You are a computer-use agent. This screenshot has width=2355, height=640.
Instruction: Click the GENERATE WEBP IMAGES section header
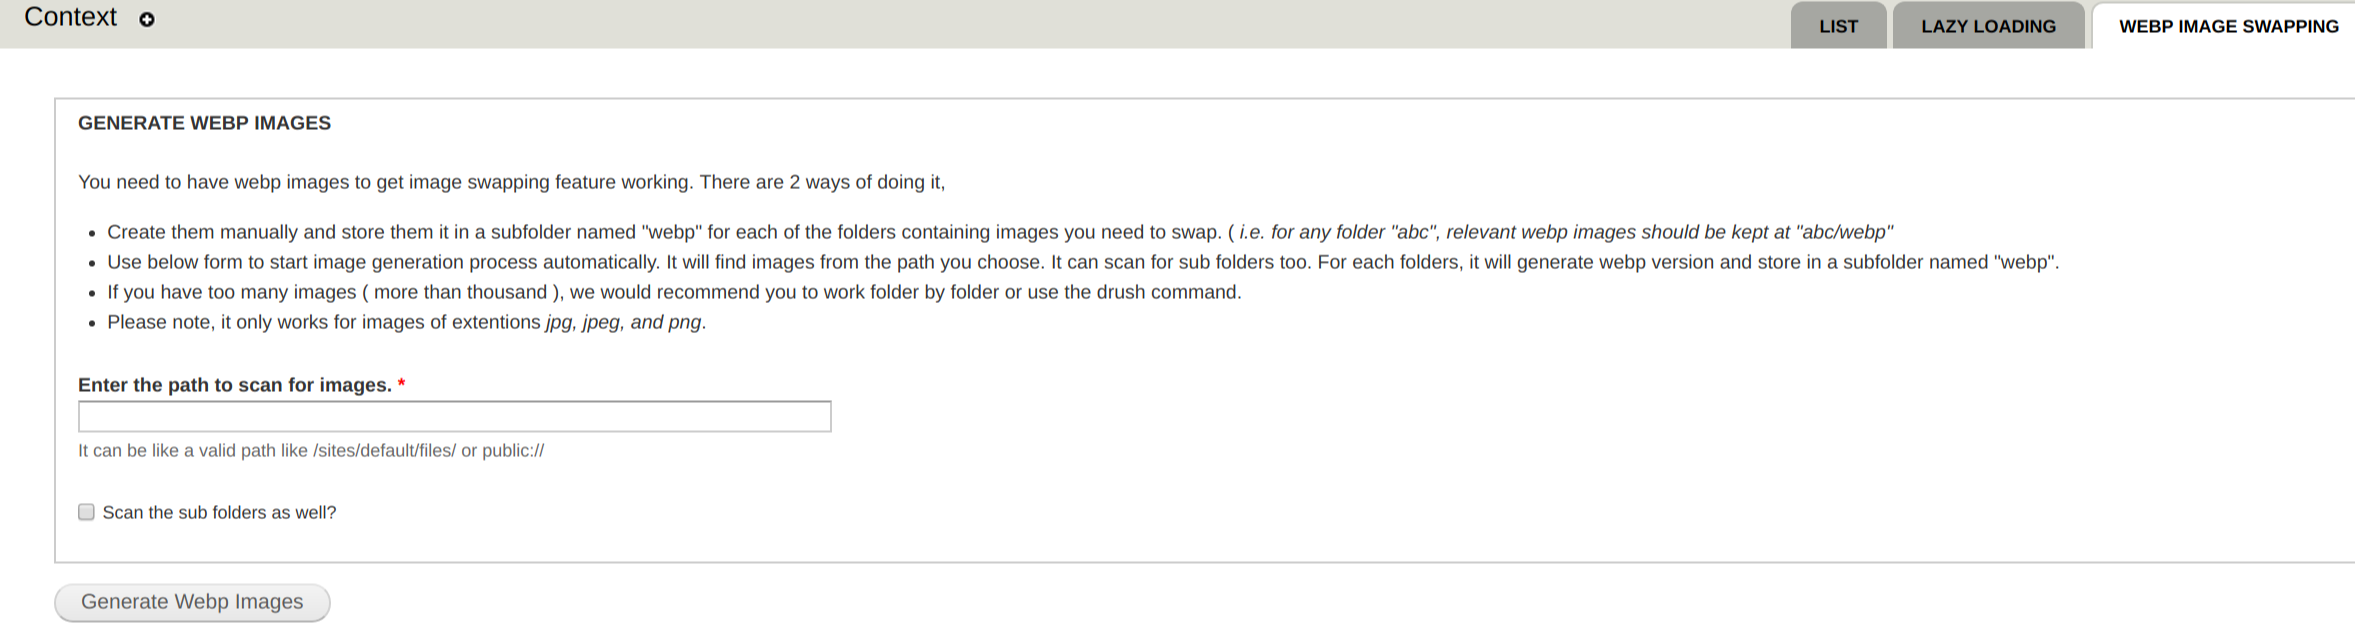pos(203,123)
